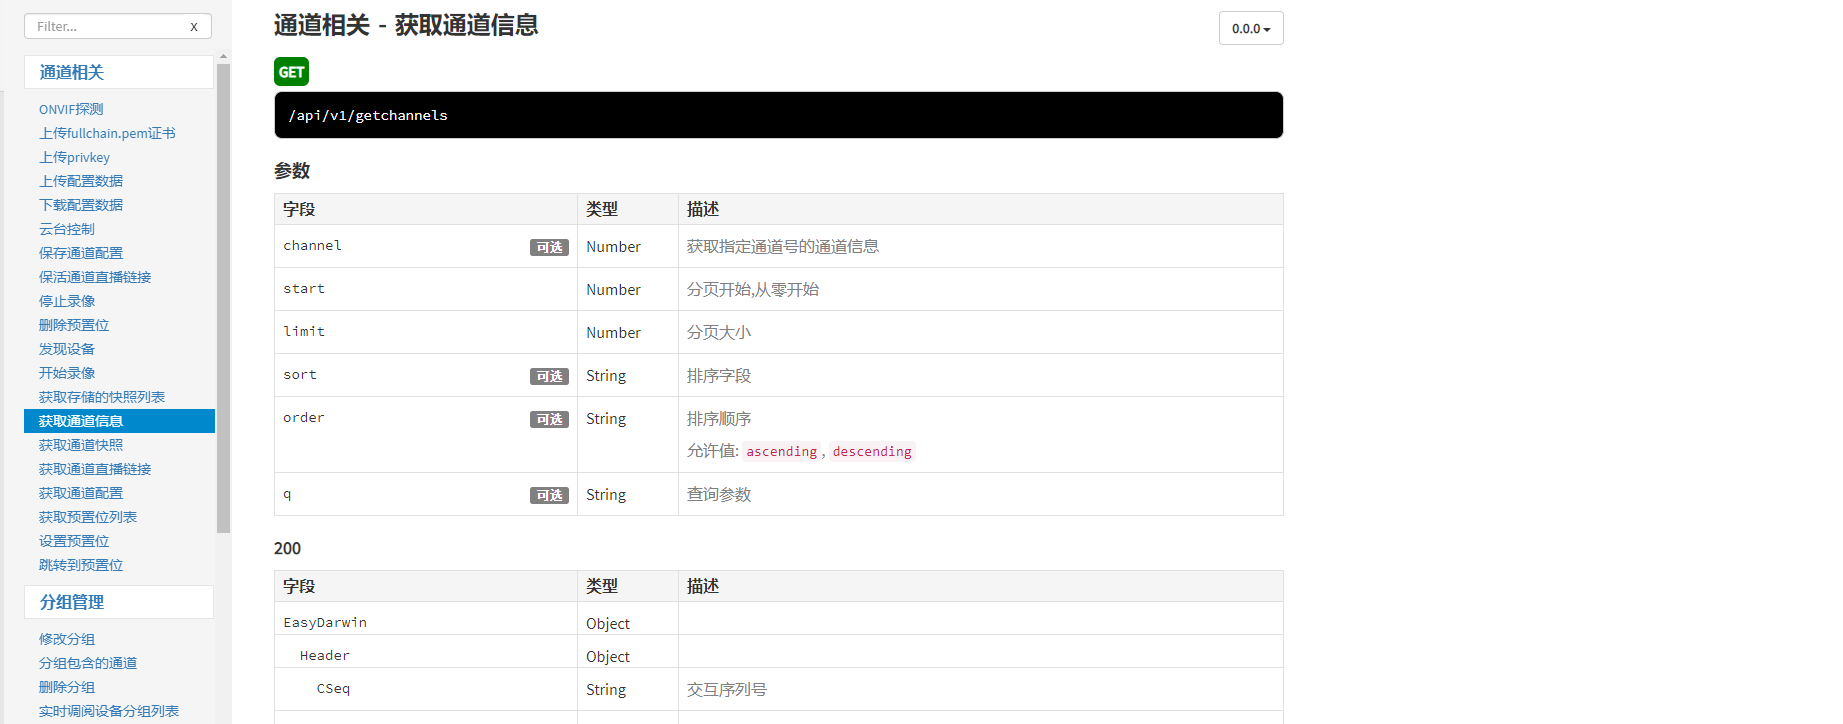The height and width of the screenshot is (724, 1843).
Task: Open 删除预置位 sidebar link
Action: (x=74, y=325)
